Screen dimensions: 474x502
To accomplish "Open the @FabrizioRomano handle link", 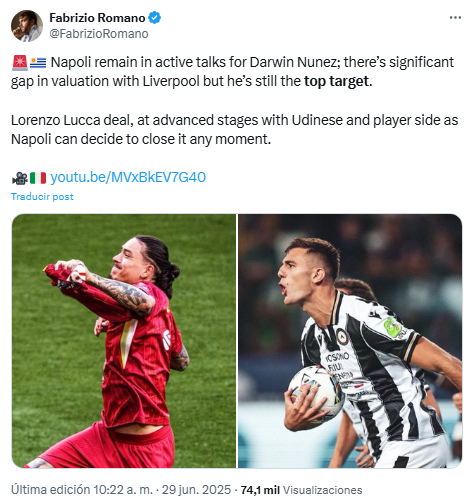I will click(99, 34).
